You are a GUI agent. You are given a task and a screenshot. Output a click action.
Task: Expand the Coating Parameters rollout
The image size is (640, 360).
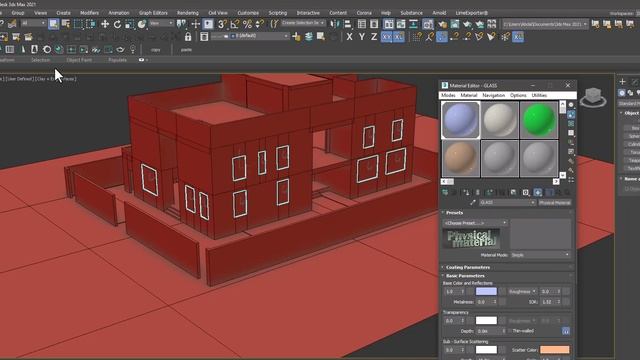467,267
